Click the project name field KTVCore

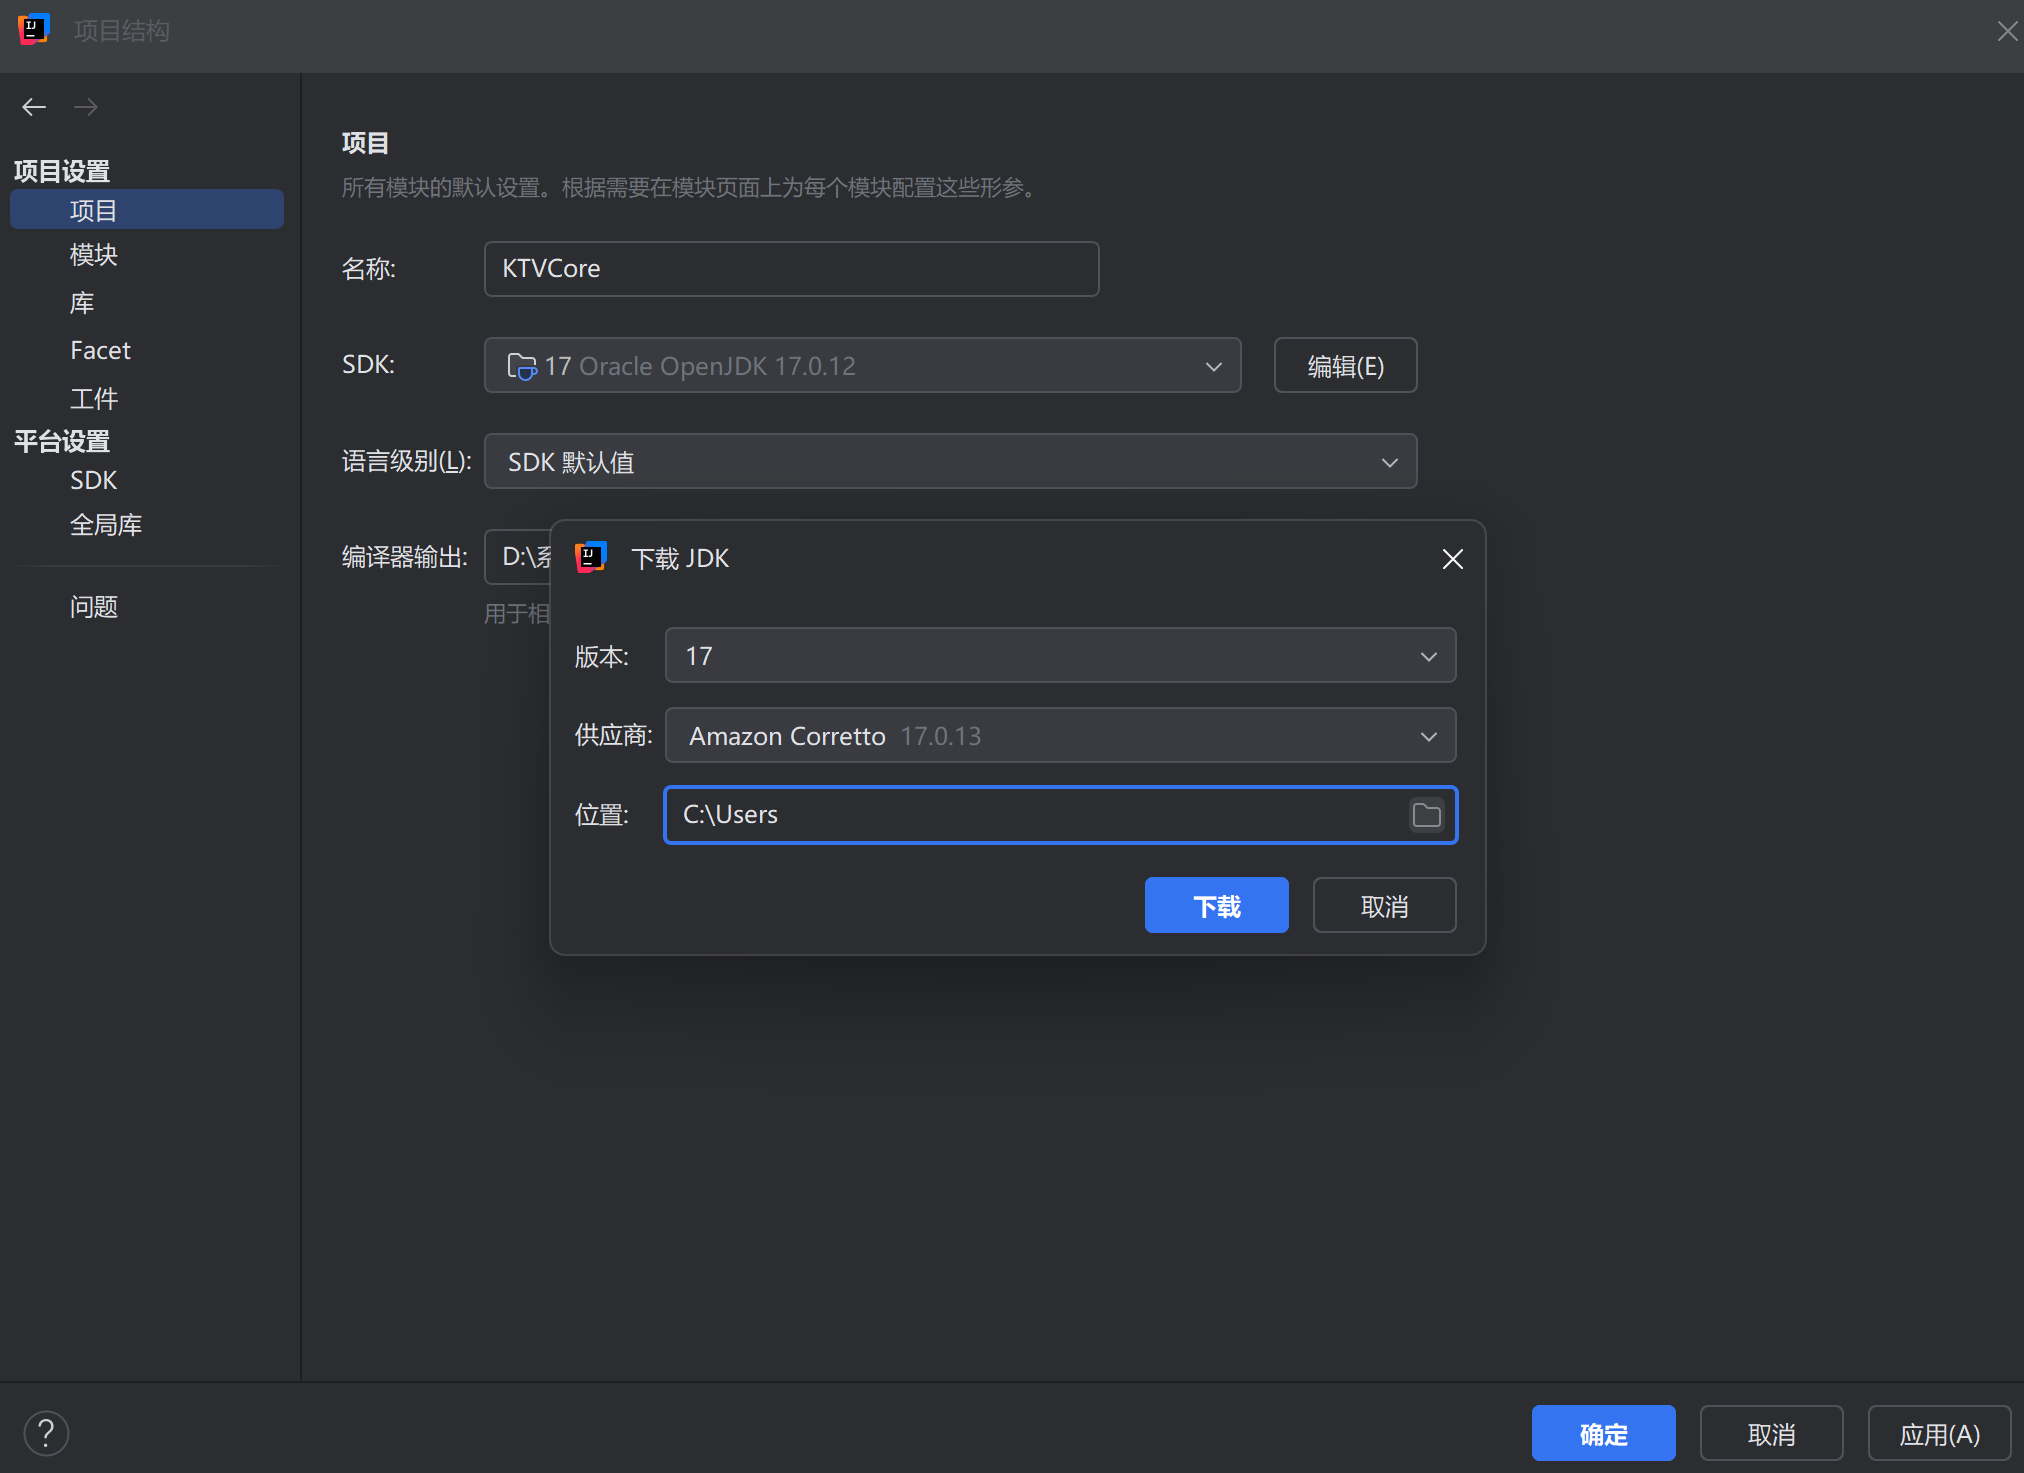click(x=790, y=269)
